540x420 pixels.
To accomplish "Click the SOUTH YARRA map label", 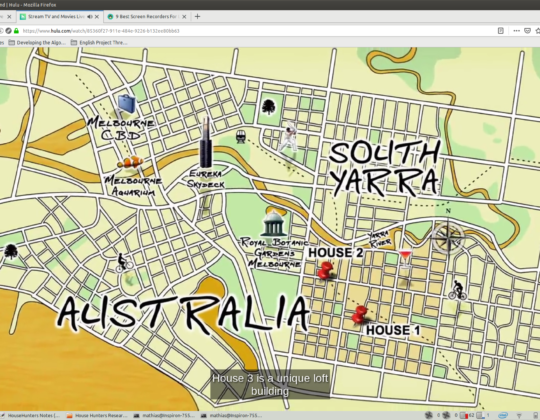I will [x=385, y=168].
